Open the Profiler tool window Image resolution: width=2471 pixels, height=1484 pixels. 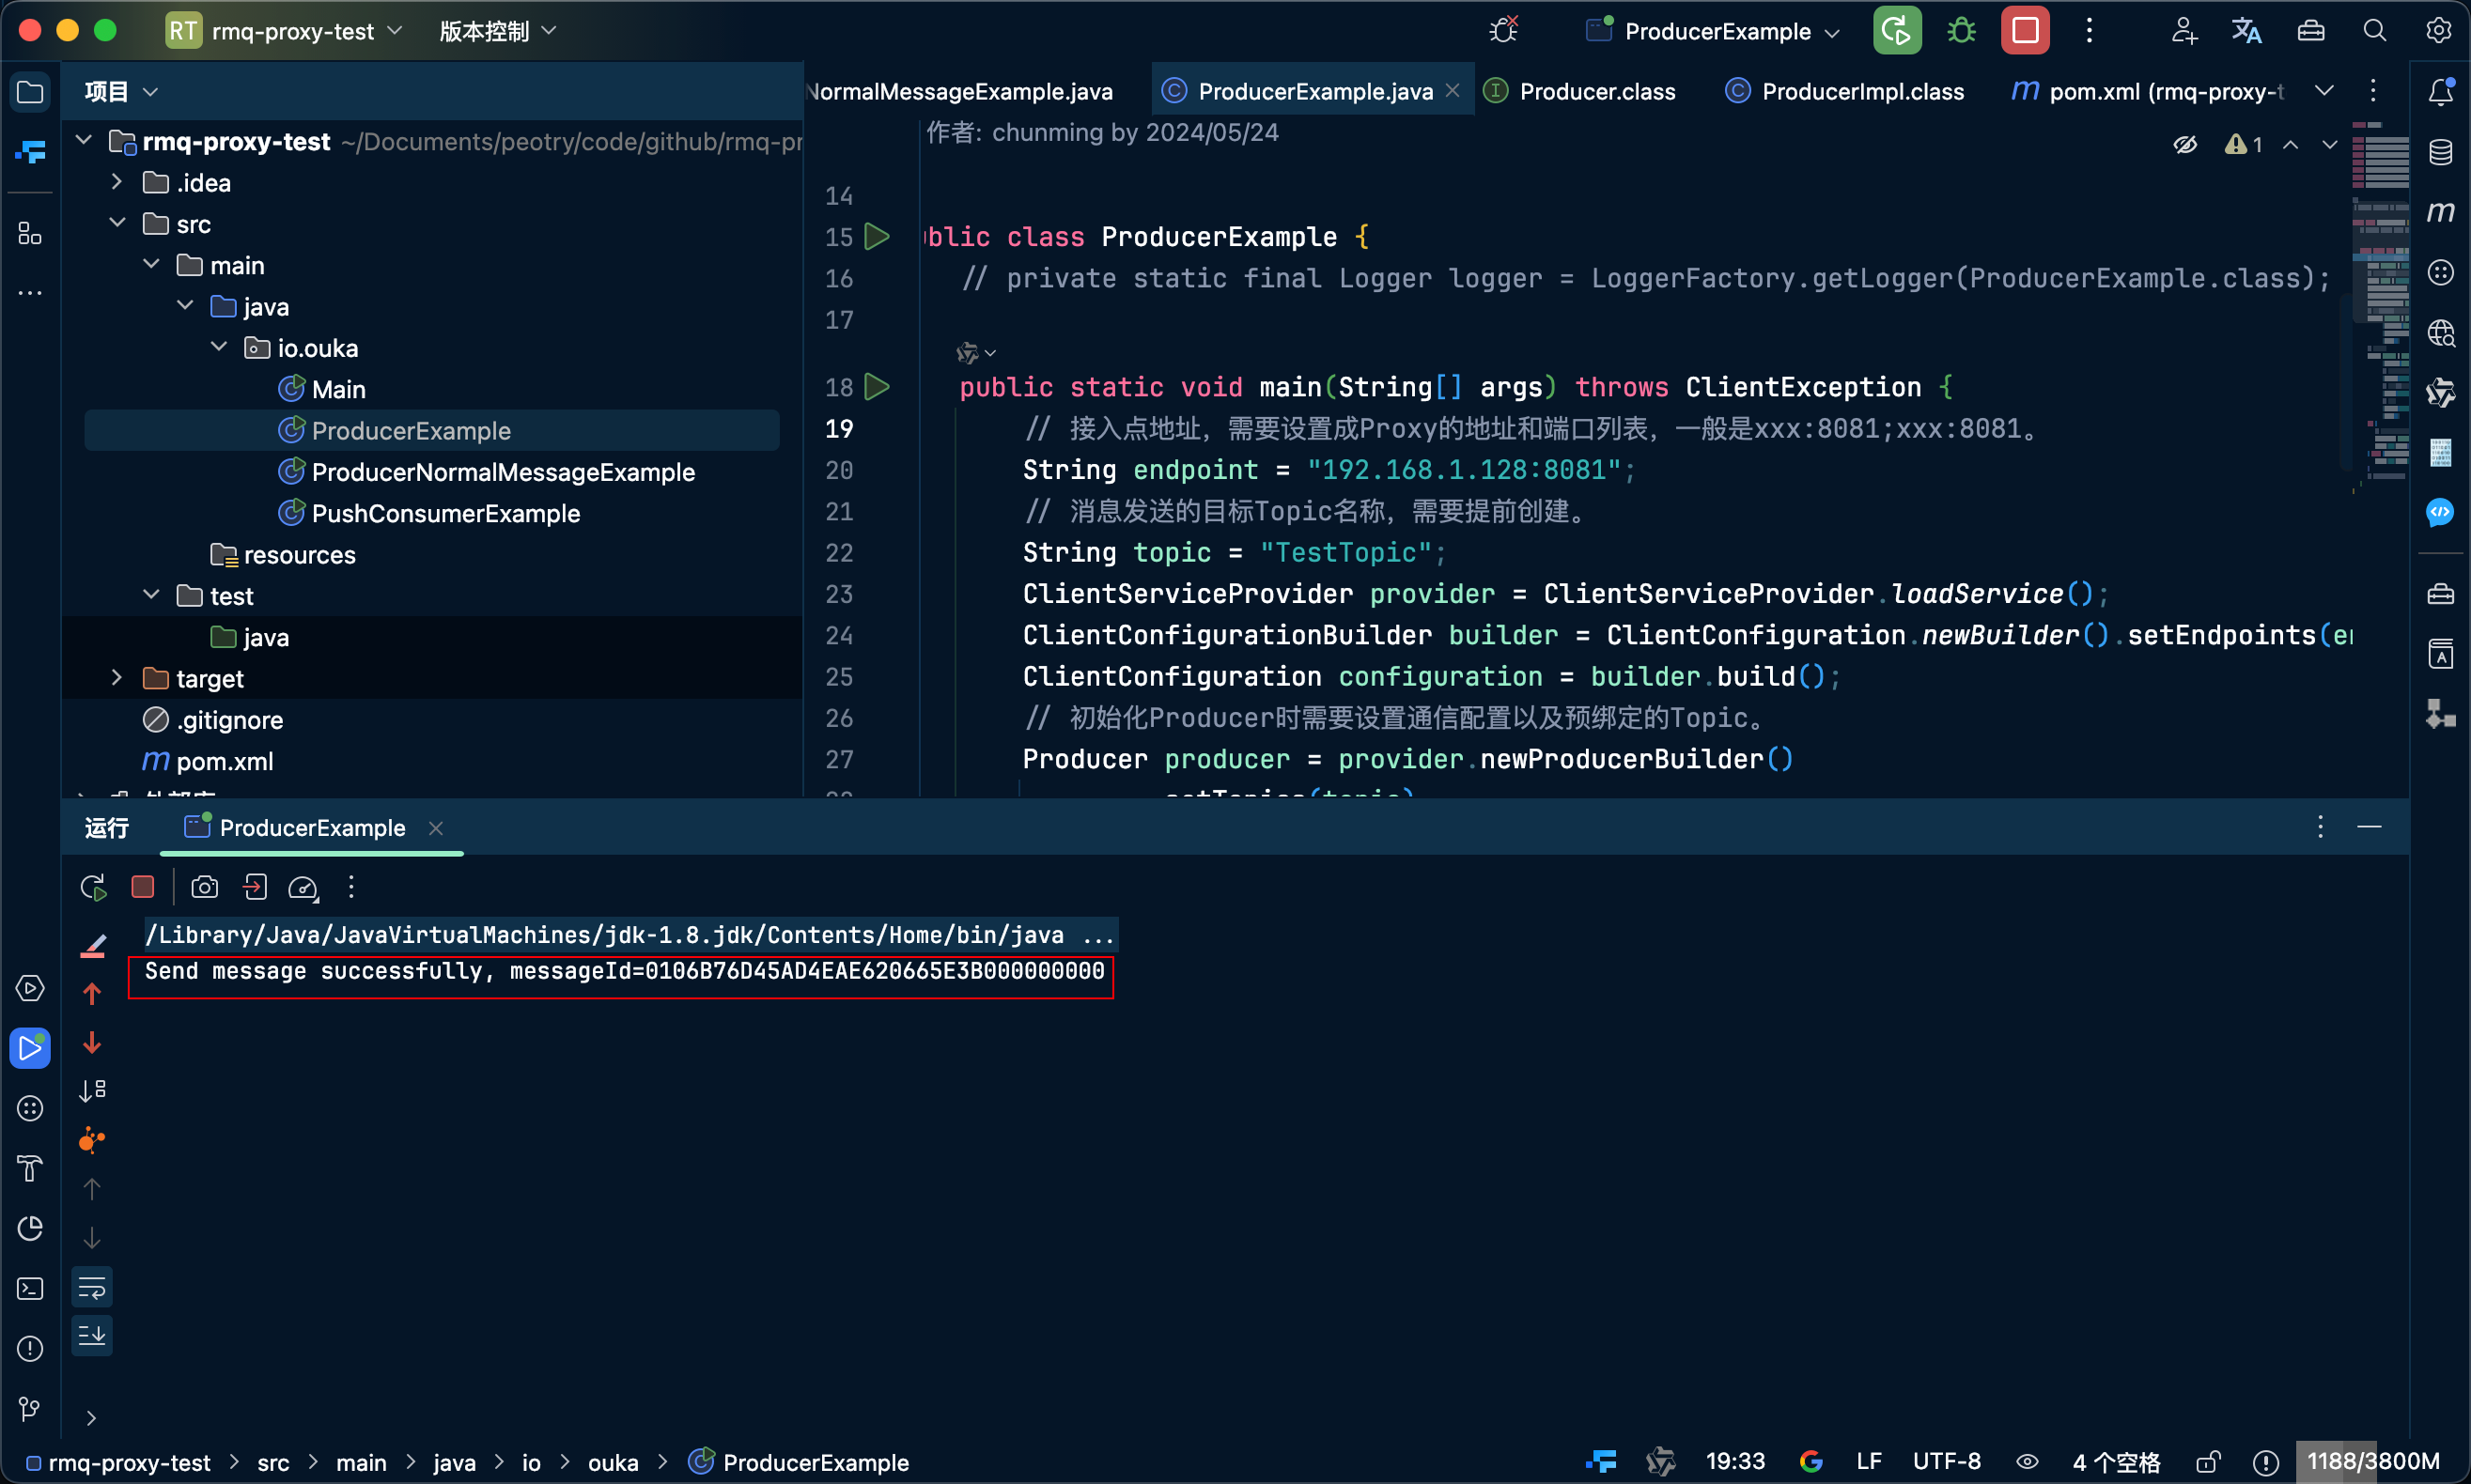pyautogui.click(x=30, y=1228)
